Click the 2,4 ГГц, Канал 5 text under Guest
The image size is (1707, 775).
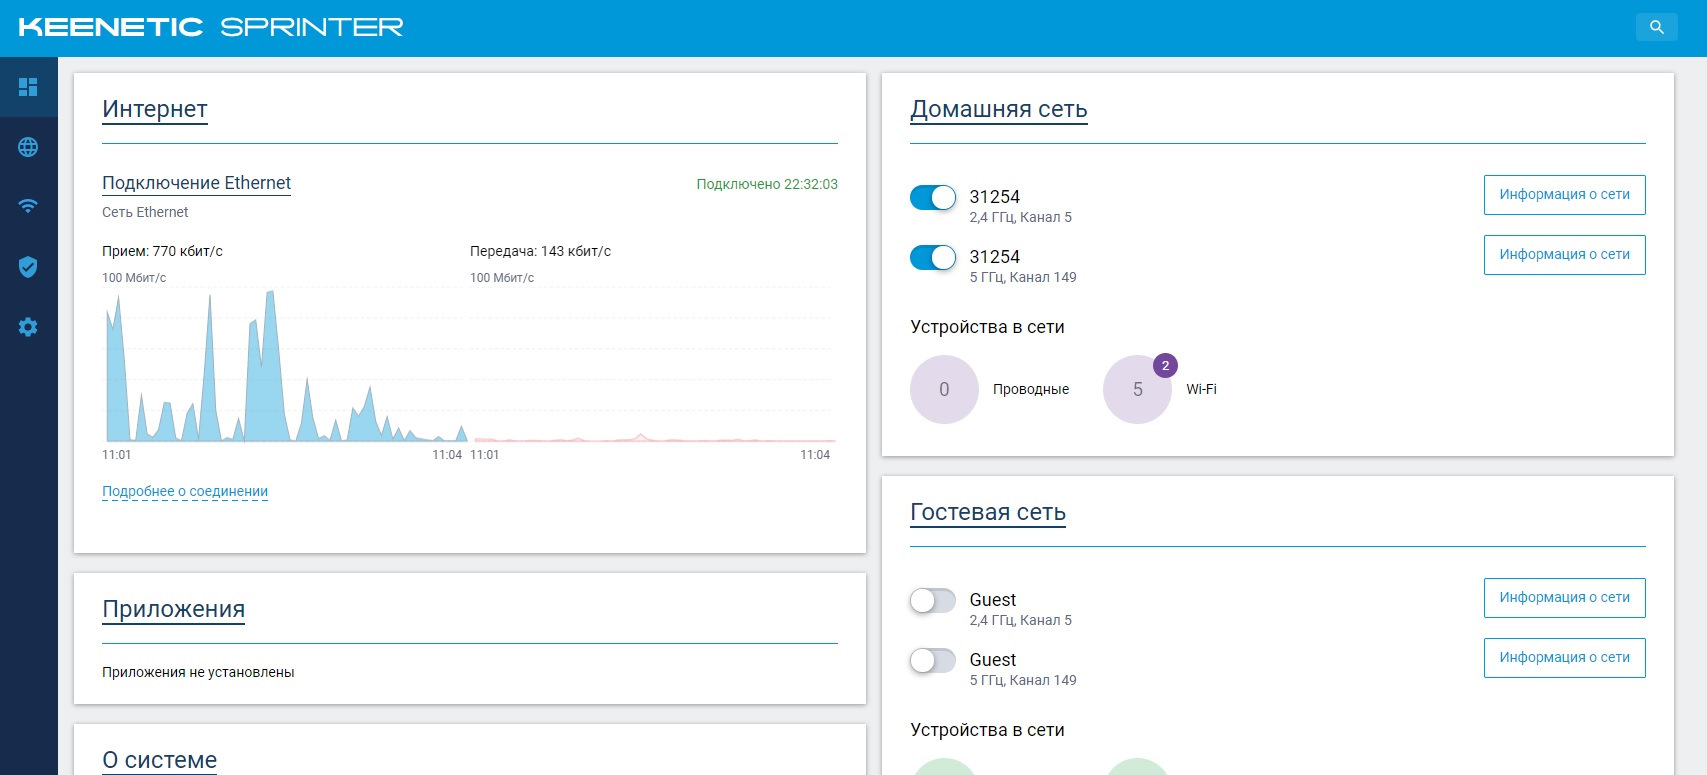click(1020, 620)
